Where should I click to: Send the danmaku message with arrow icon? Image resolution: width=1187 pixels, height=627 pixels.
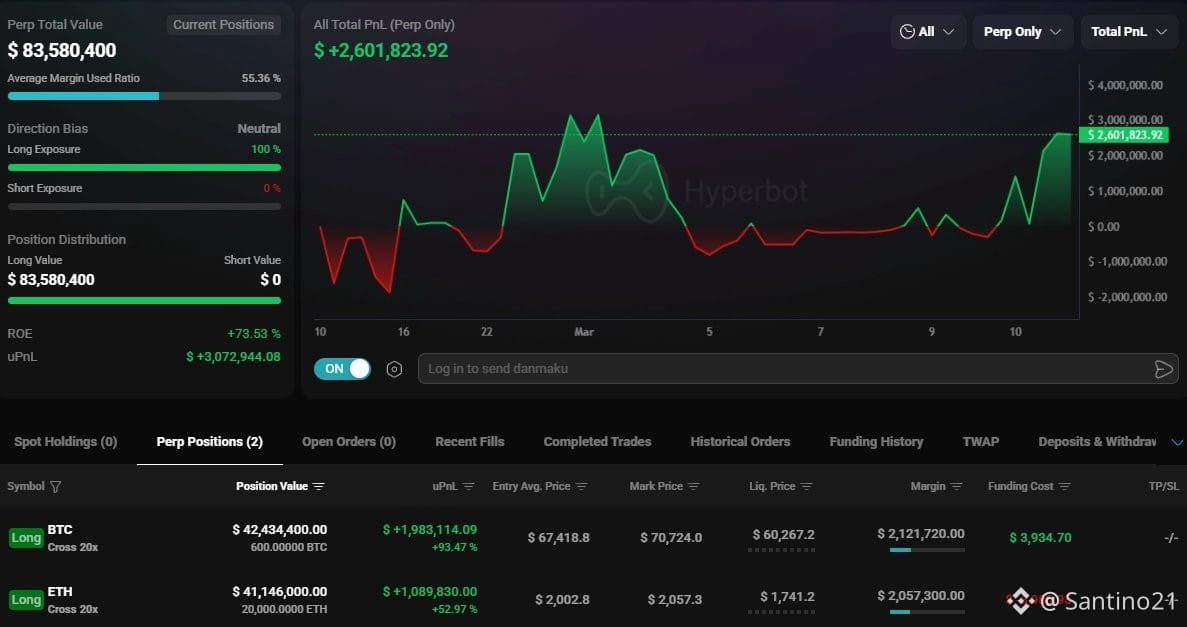click(1164, 369)
